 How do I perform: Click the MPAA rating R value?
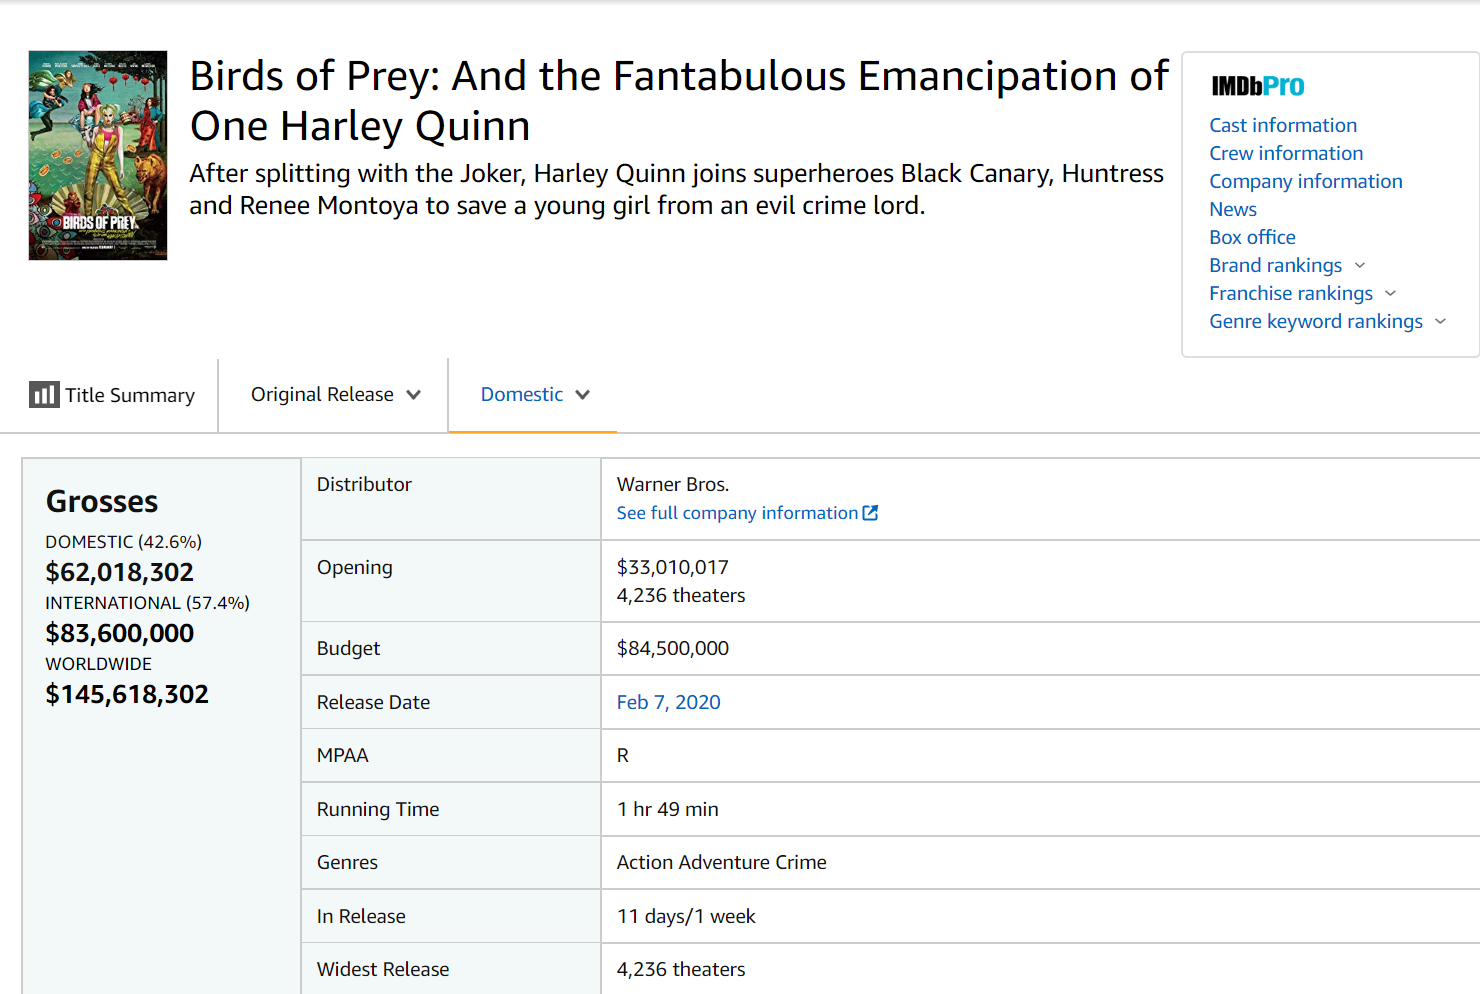[x=623, y=755]
